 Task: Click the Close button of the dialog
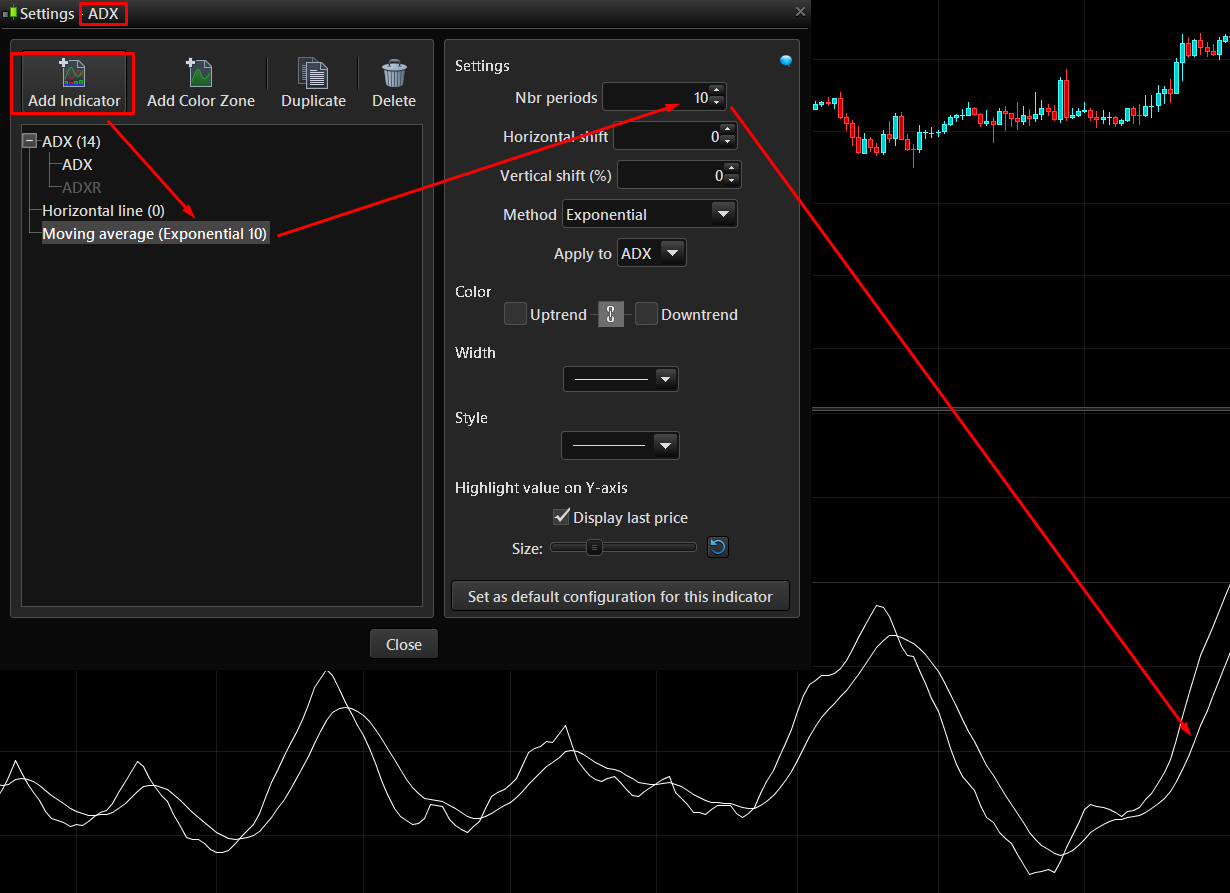point(404,644)
